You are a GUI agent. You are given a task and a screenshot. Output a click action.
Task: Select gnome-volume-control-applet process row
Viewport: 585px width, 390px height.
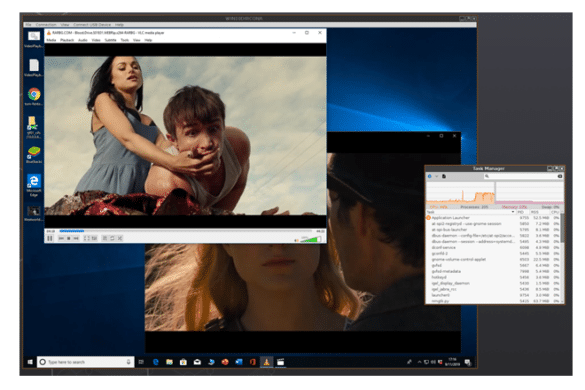[x=493, y=259]
